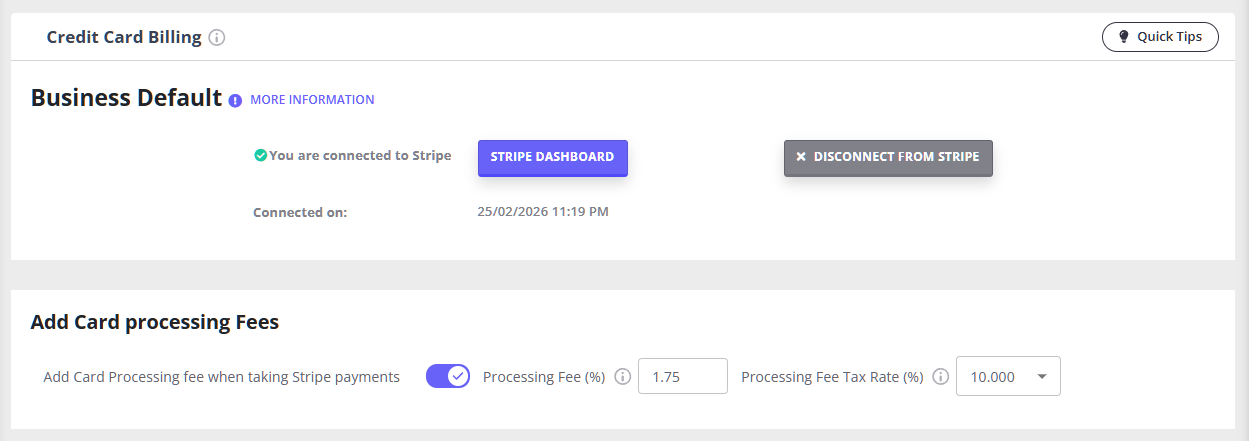Viewport: 1249px width, 441px height.
Task: Click the 'You are connected to Stripe' text
Action: 360,156
